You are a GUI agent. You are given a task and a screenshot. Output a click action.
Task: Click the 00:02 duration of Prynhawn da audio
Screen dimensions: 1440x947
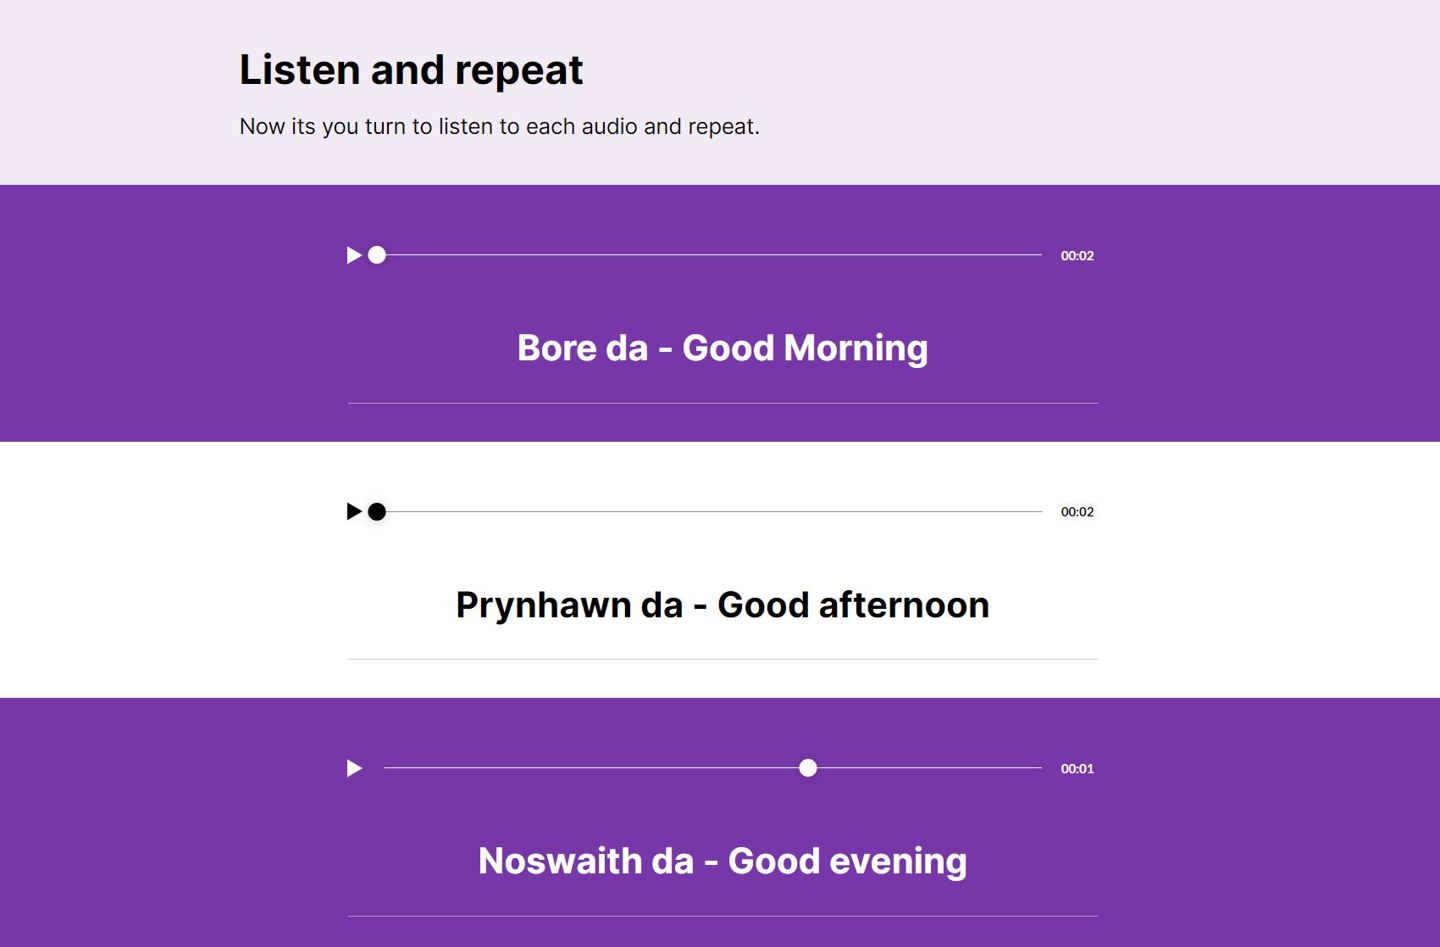(x=1077, y=512)
